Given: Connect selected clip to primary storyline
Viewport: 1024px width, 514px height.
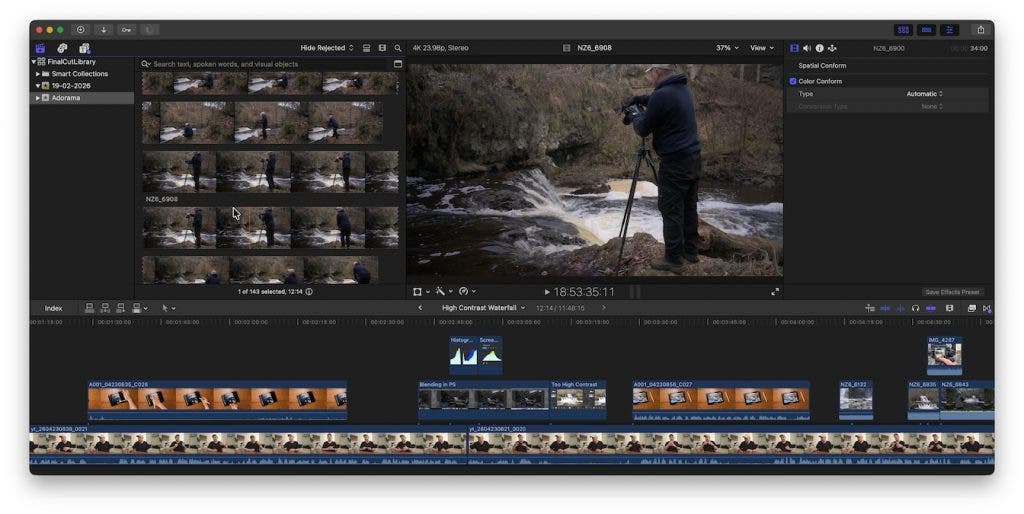Looking at the screenshot, I should click(x=89, y=308).
